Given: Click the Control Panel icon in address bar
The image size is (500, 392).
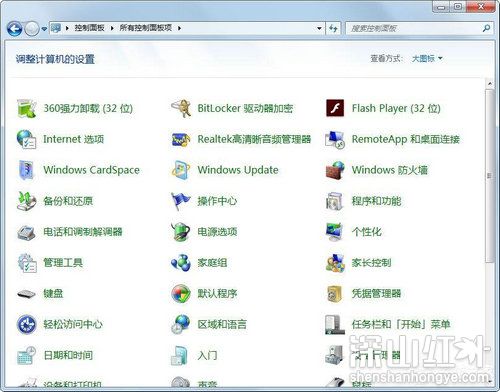Looking at the screenshot, I should (56, 28).
